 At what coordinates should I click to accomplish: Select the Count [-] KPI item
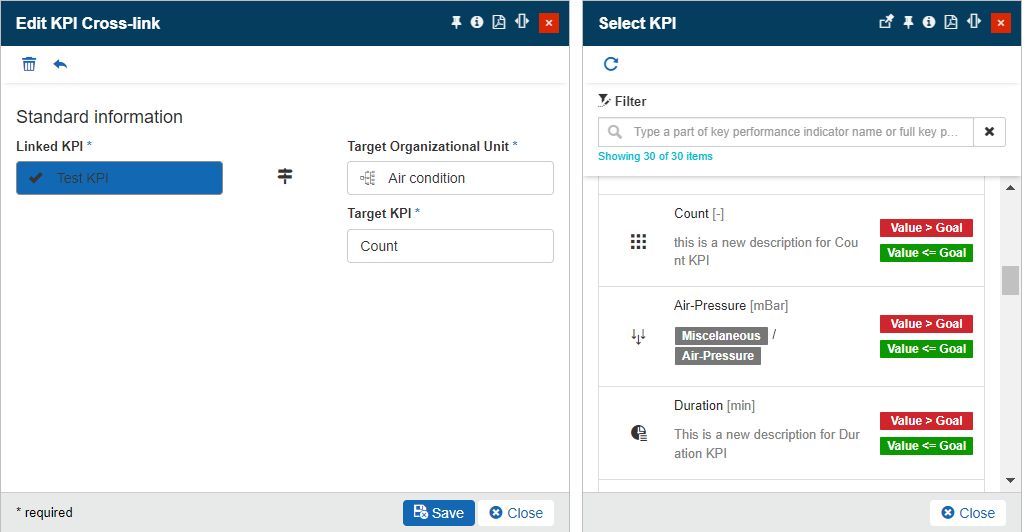(x=791, y=240)
